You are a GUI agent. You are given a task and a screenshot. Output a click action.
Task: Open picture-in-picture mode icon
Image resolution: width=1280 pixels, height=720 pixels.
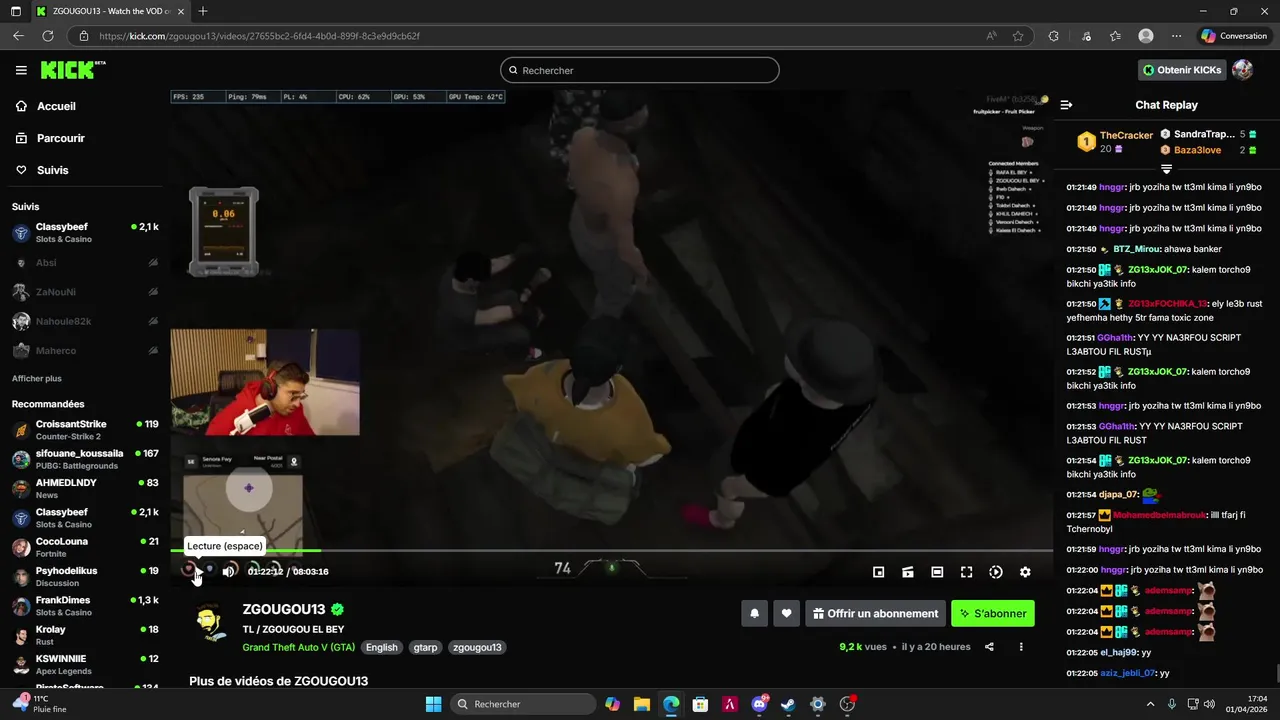pos(878,572)
